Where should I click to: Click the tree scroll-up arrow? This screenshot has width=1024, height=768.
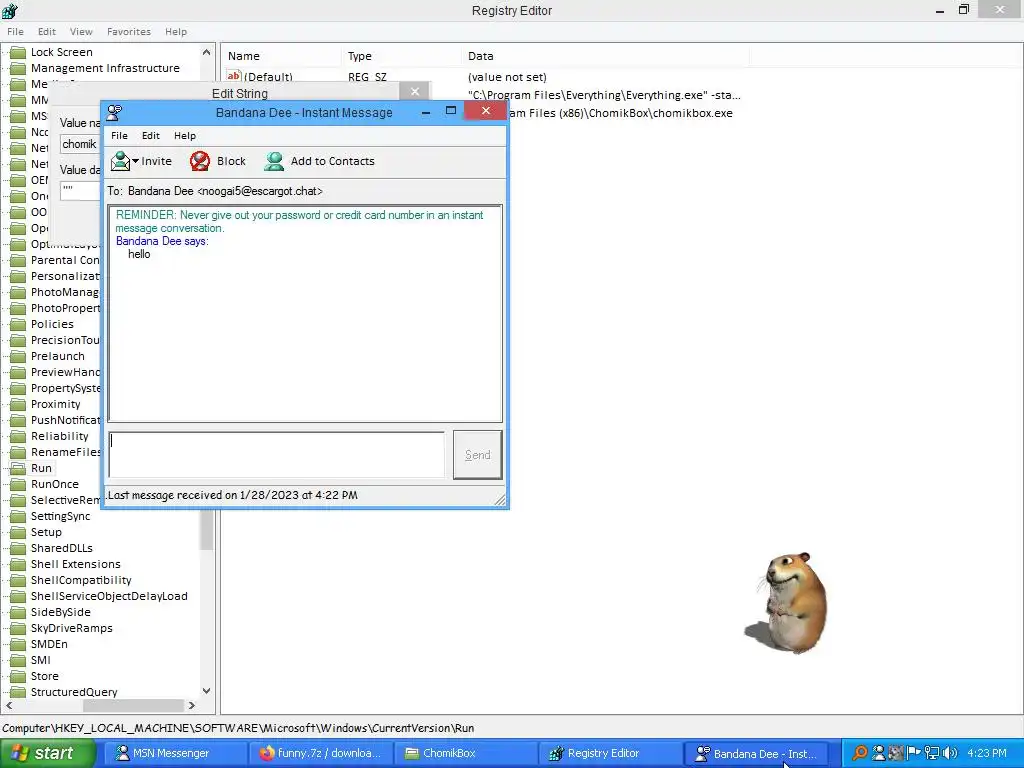pos(206,52)
